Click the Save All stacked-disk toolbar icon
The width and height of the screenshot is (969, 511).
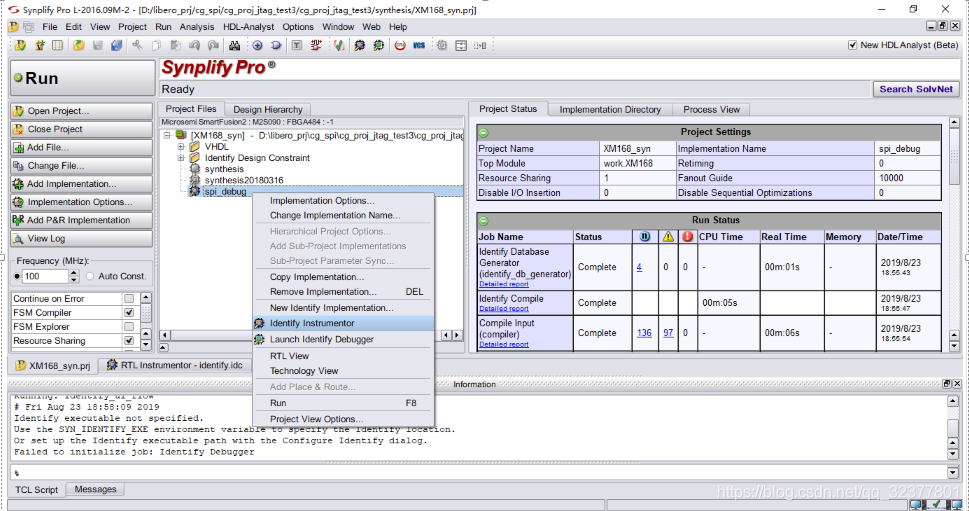pos(116,45)
